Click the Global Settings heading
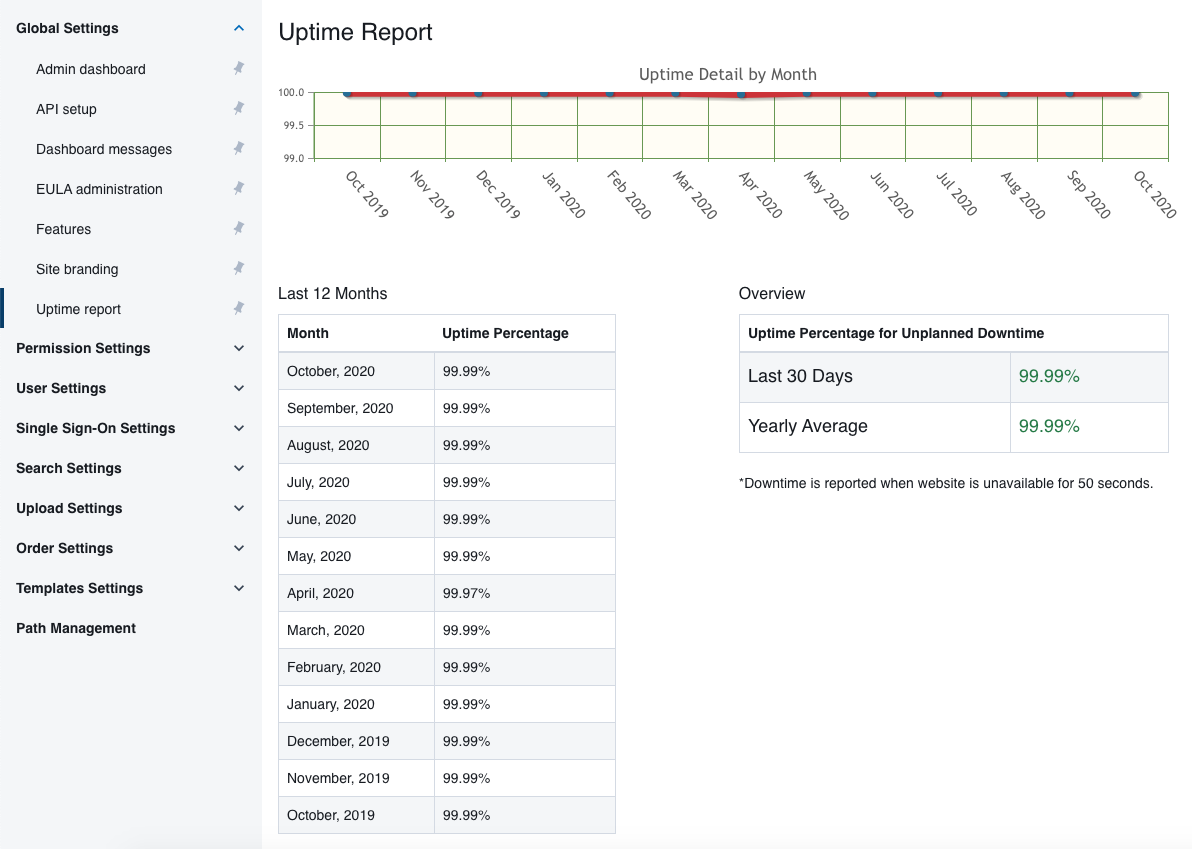The height and width of the screenshot is (849, 1192). pyautogui.click(x=67, y=28)
